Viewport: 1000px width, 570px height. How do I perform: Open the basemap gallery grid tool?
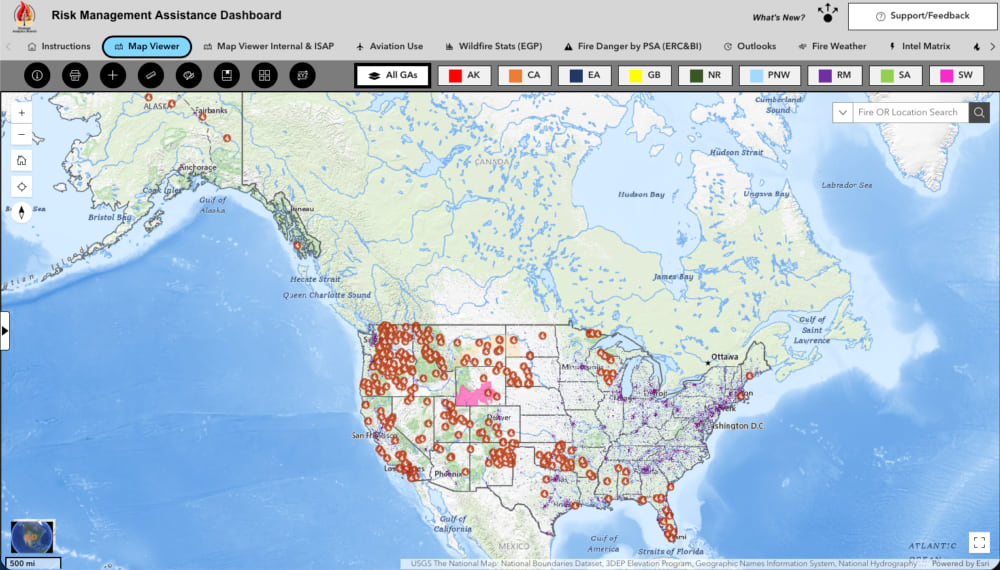pos(265,75)
